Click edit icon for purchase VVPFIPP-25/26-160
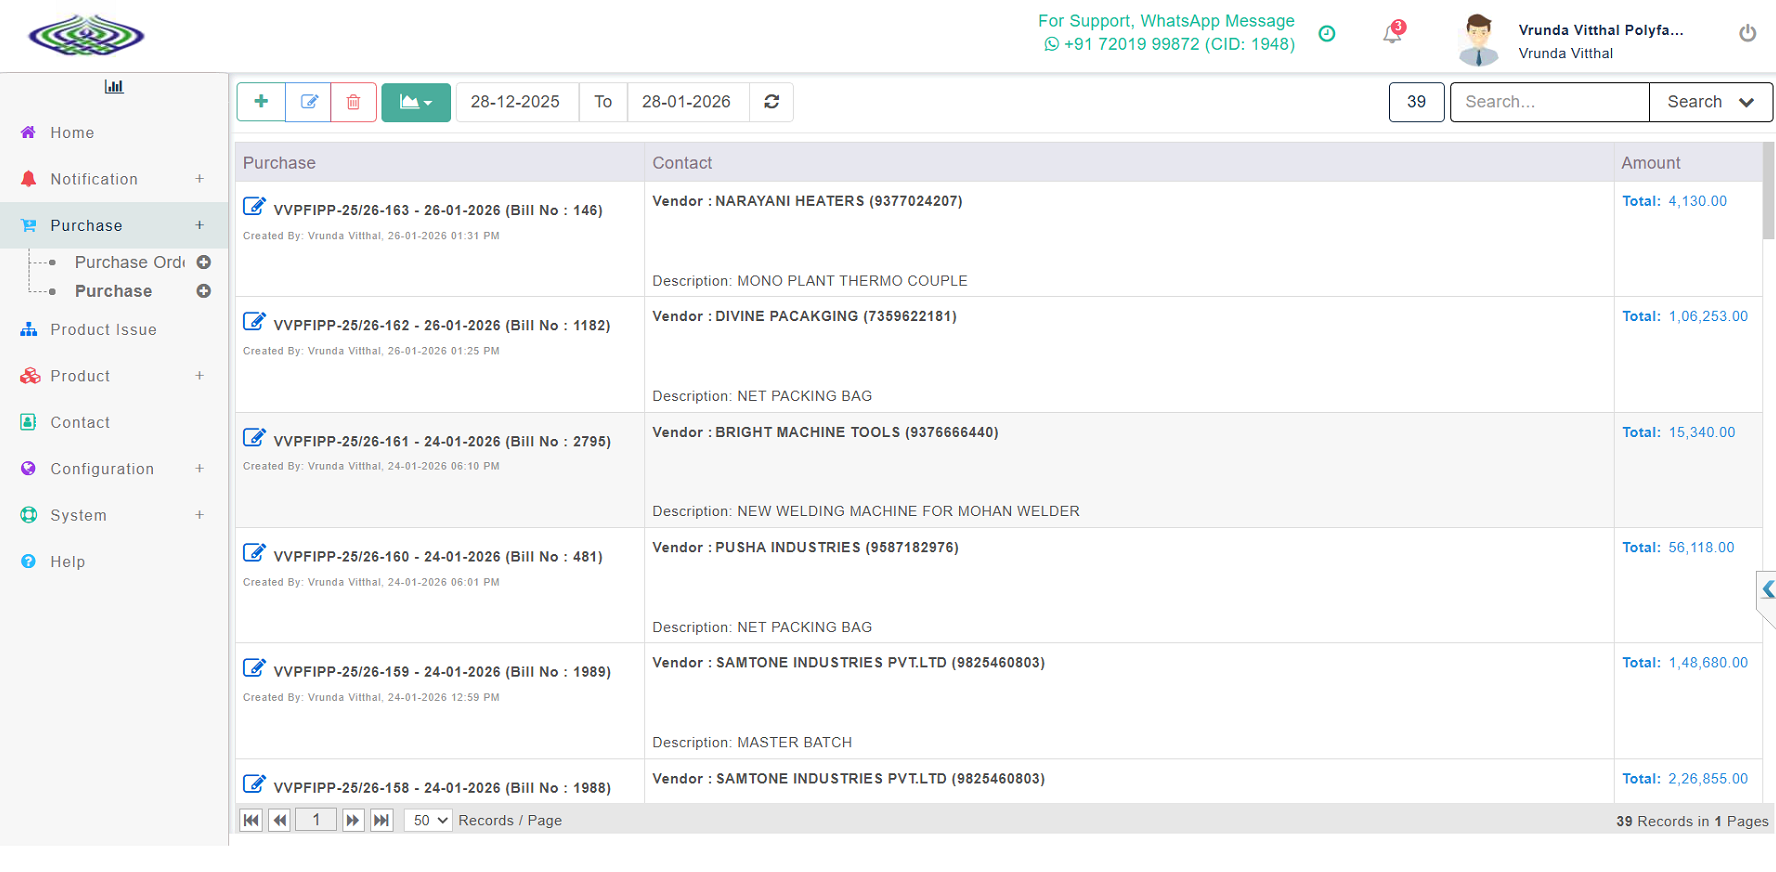 [x=255, y=553]
